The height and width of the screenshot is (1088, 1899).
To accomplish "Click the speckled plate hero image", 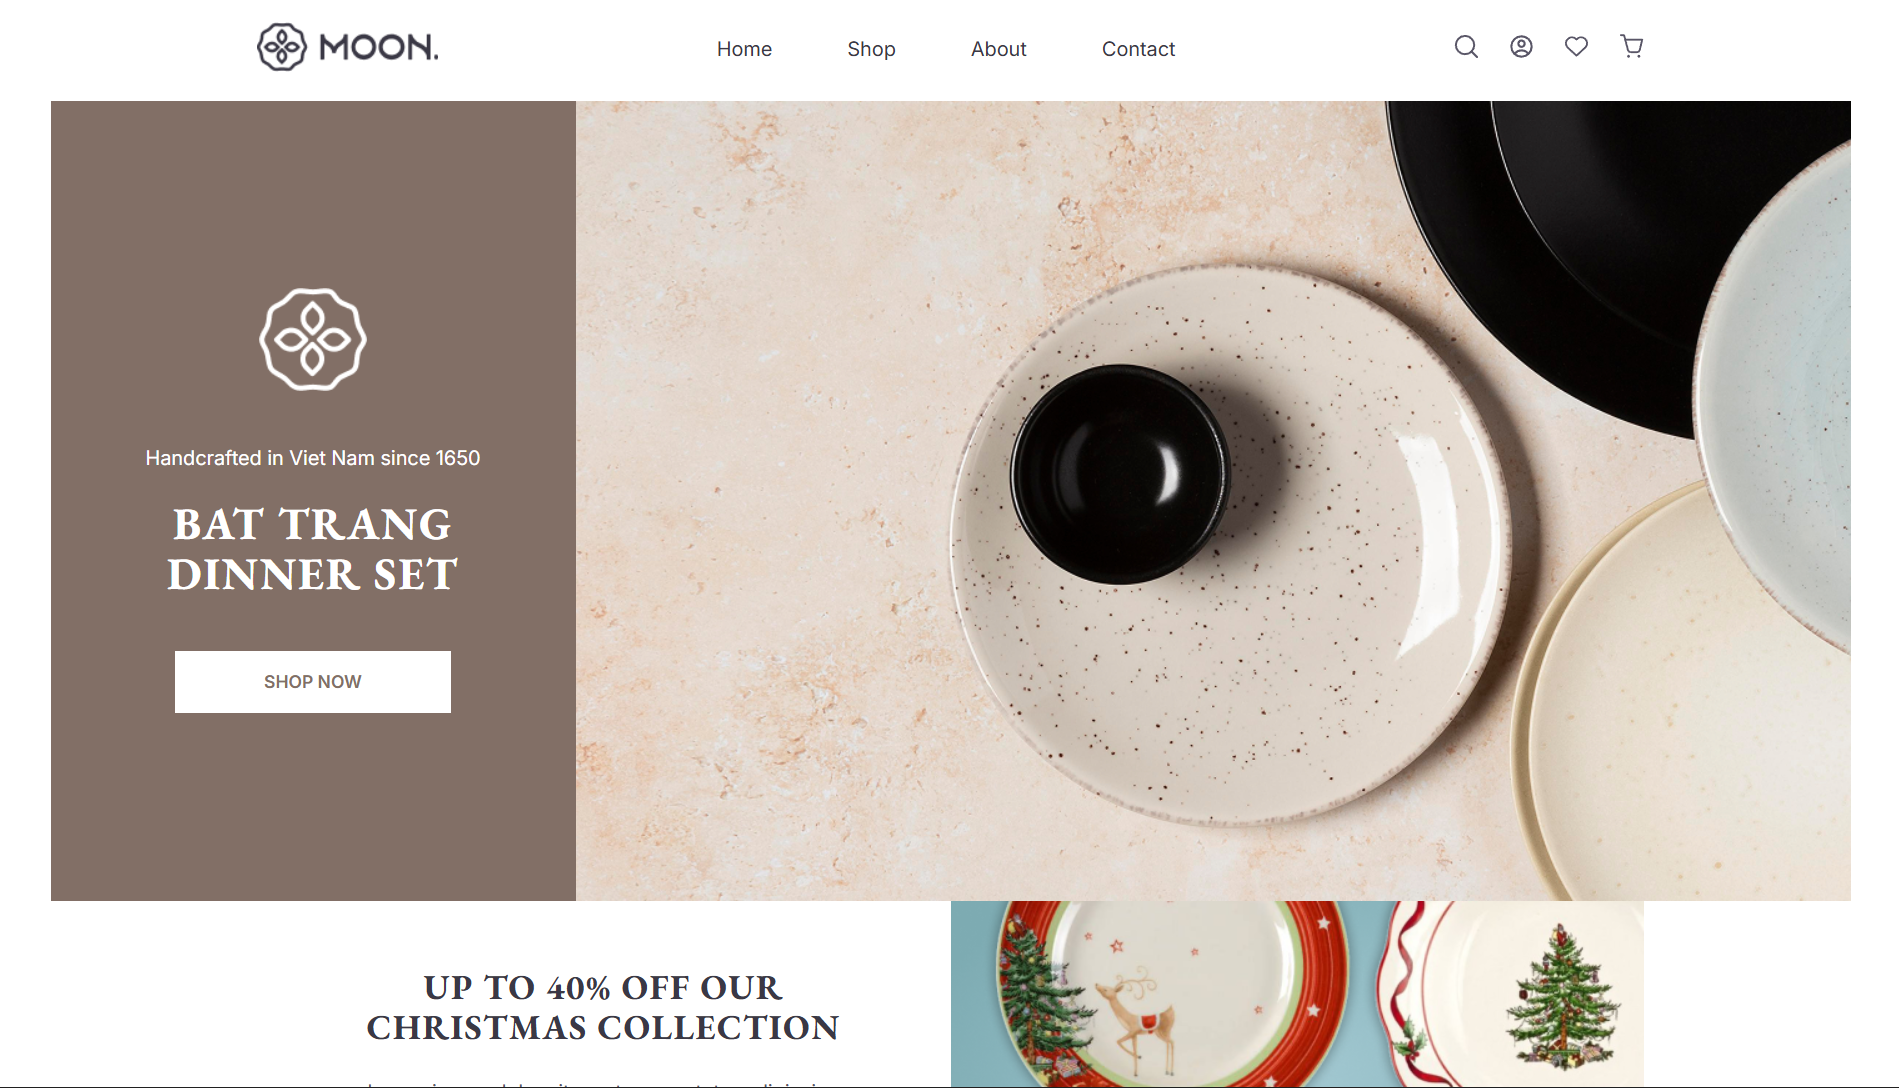I will (x=1230, y=545).
